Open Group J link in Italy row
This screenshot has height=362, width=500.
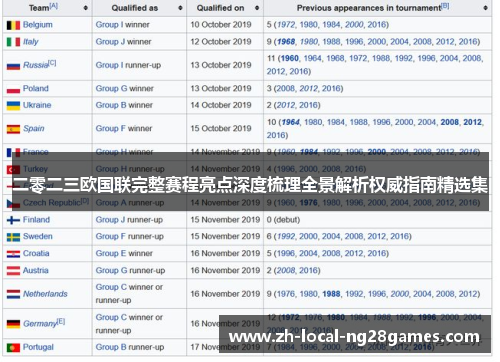point(110,42)
